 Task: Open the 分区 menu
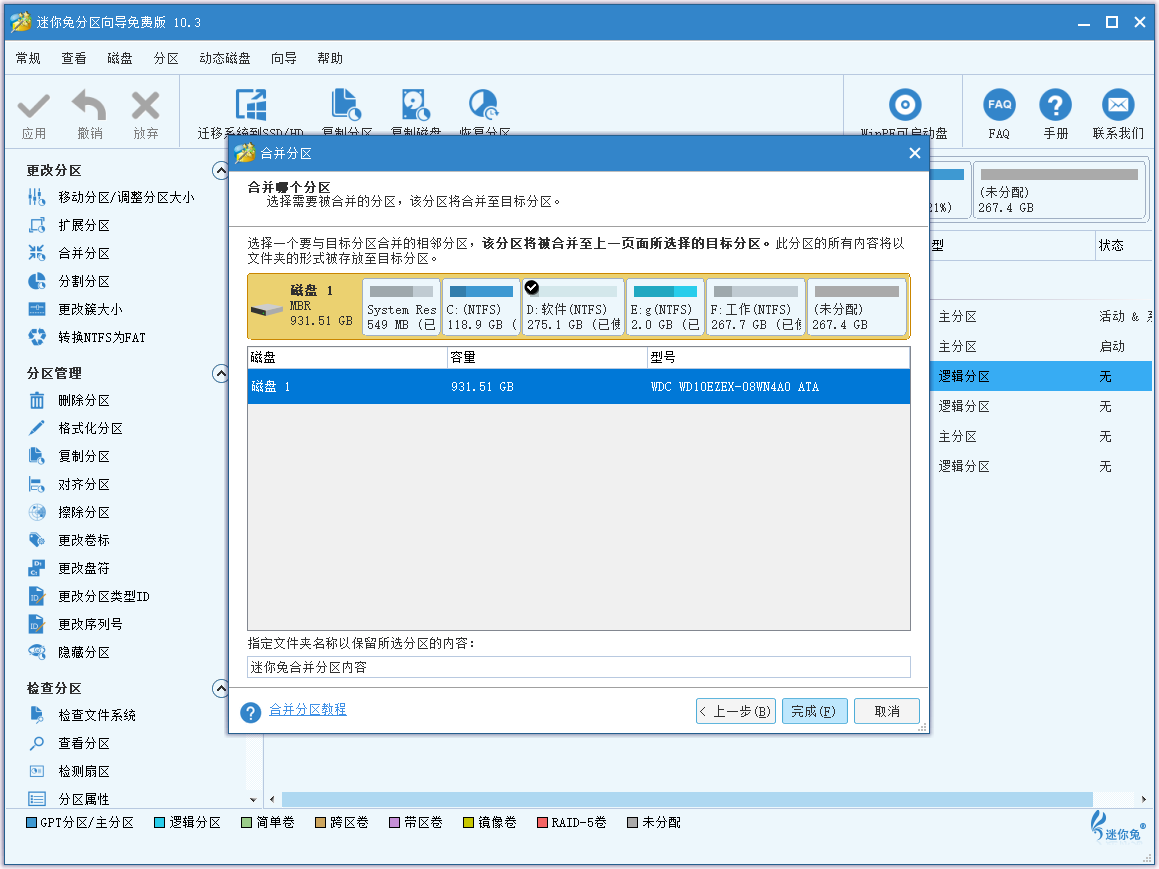pos(166,58)
